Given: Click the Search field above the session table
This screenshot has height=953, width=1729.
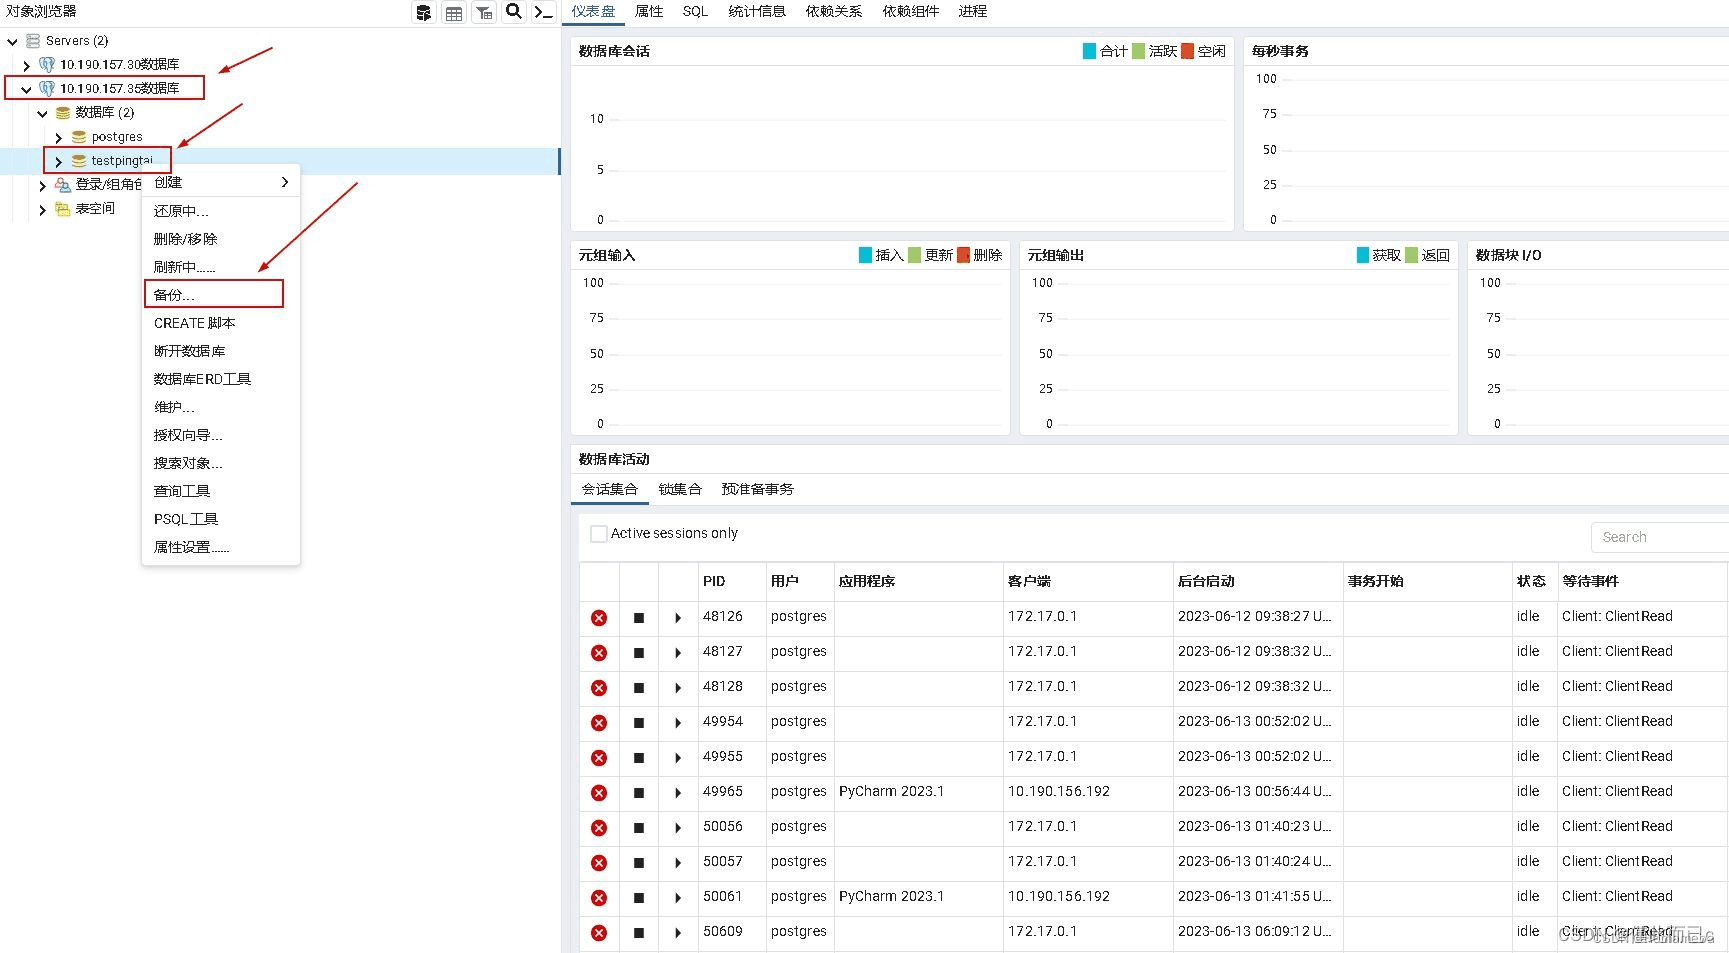Looking at the screenshot, I should pos(1658,537).
